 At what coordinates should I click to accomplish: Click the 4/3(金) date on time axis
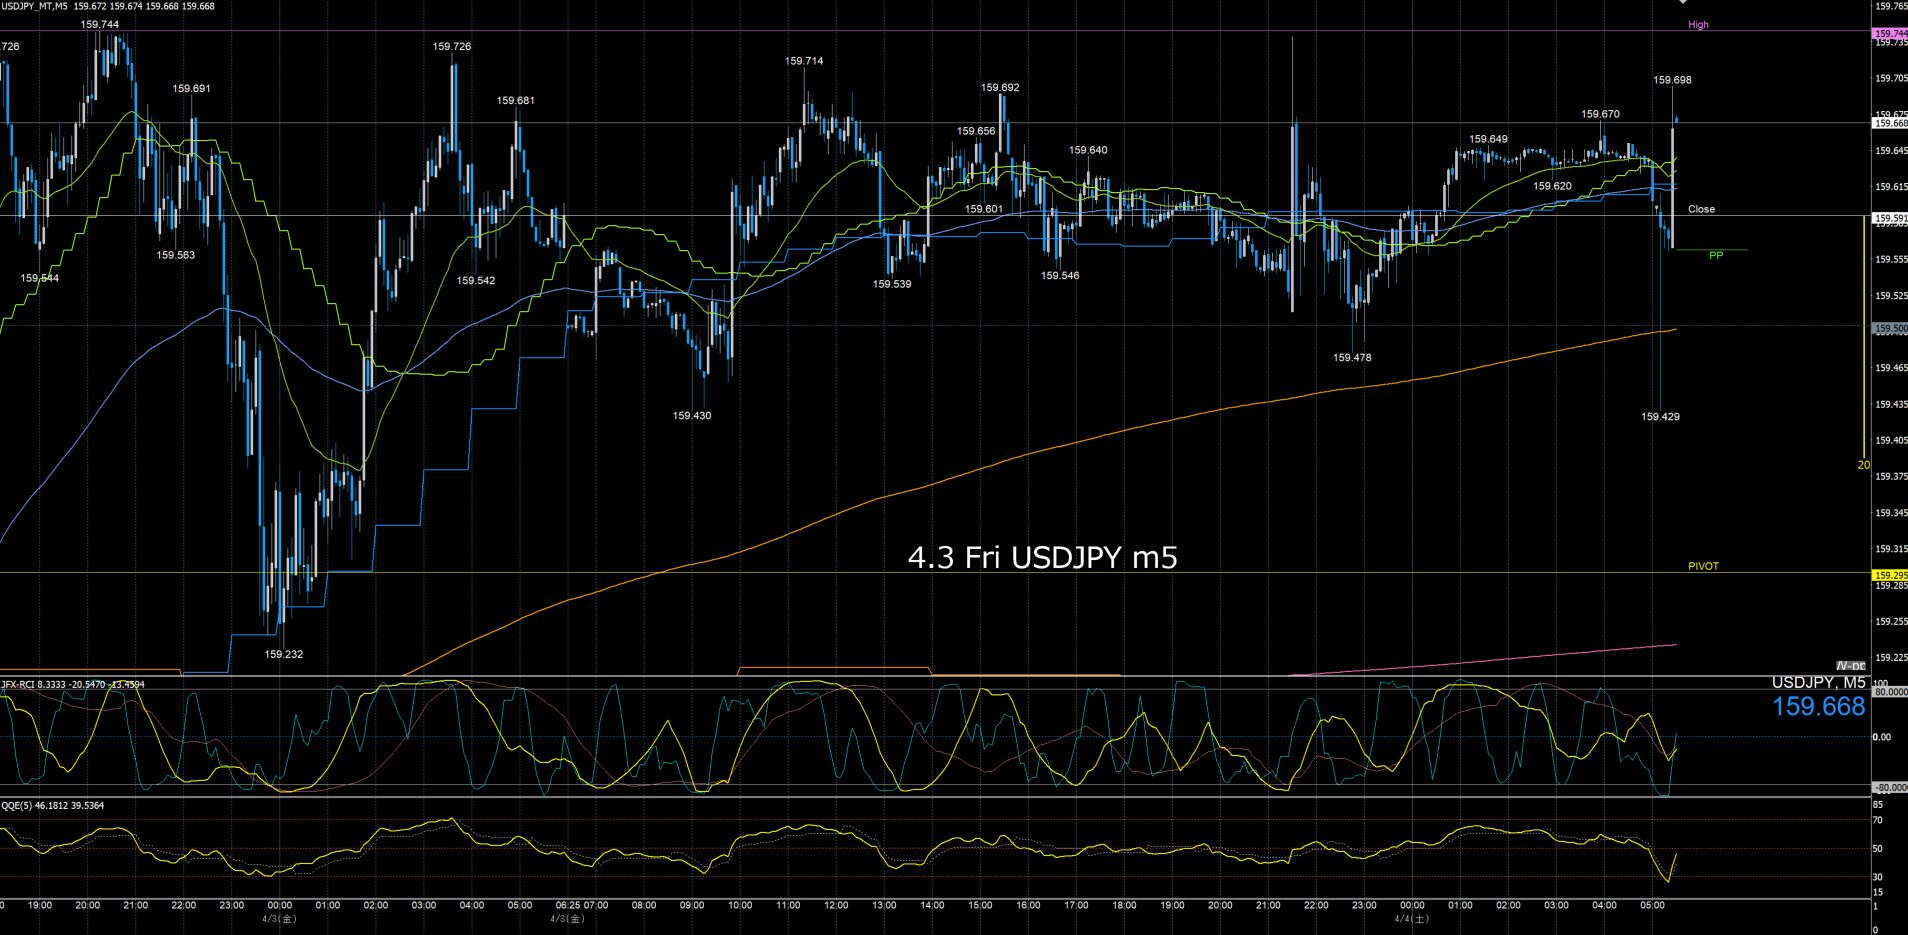(279, 918)
